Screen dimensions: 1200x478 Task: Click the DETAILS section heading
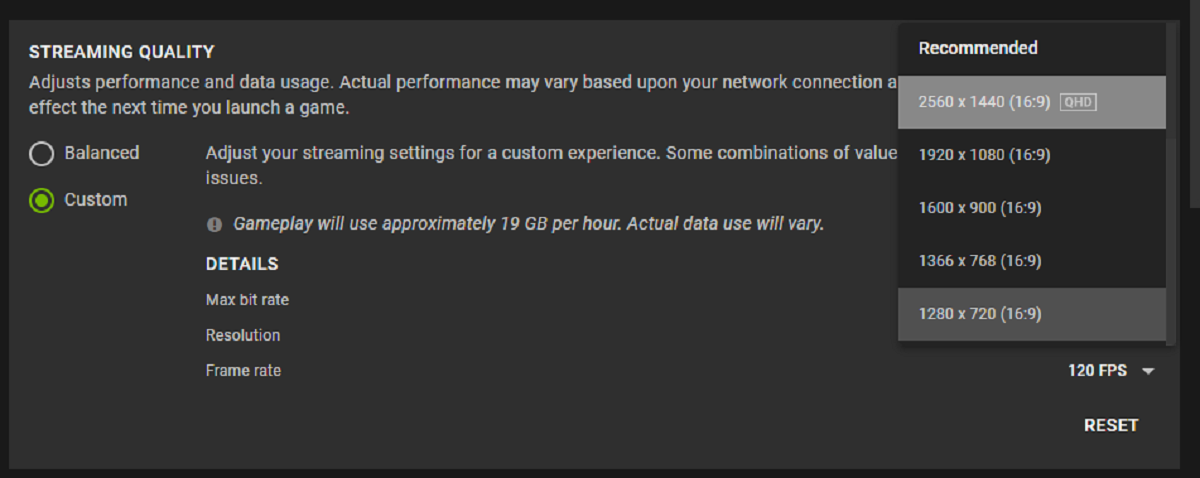242,264
